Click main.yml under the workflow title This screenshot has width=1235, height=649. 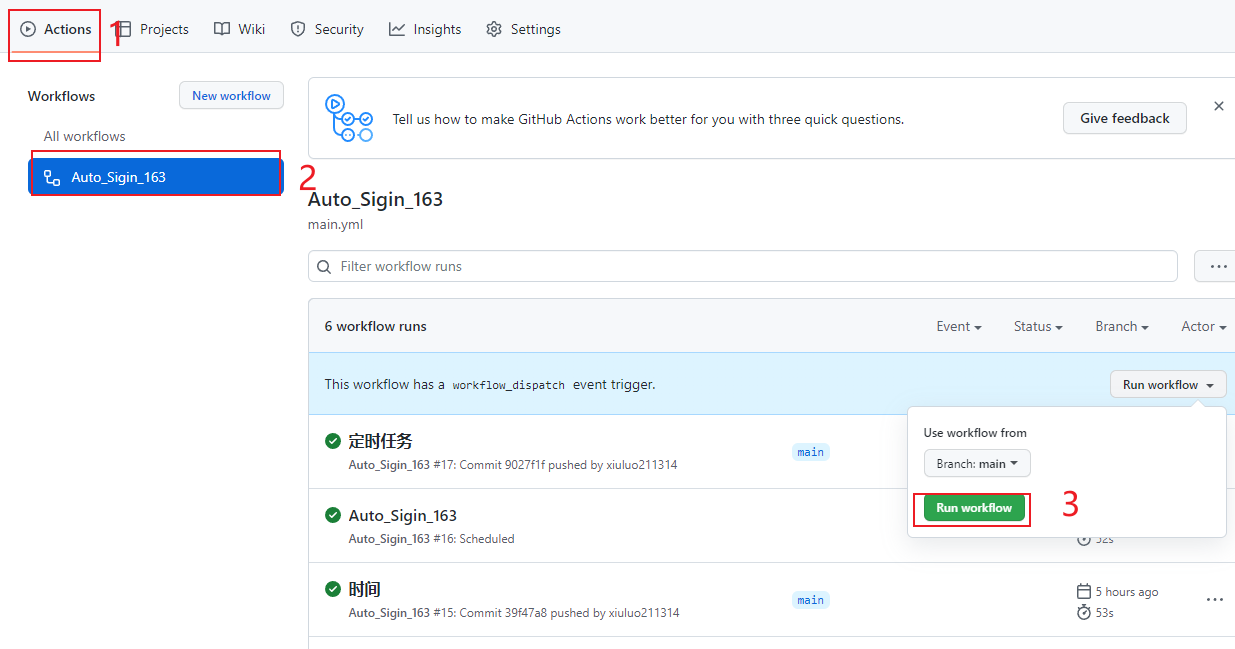pyautogui.click(x=335, y=224)
